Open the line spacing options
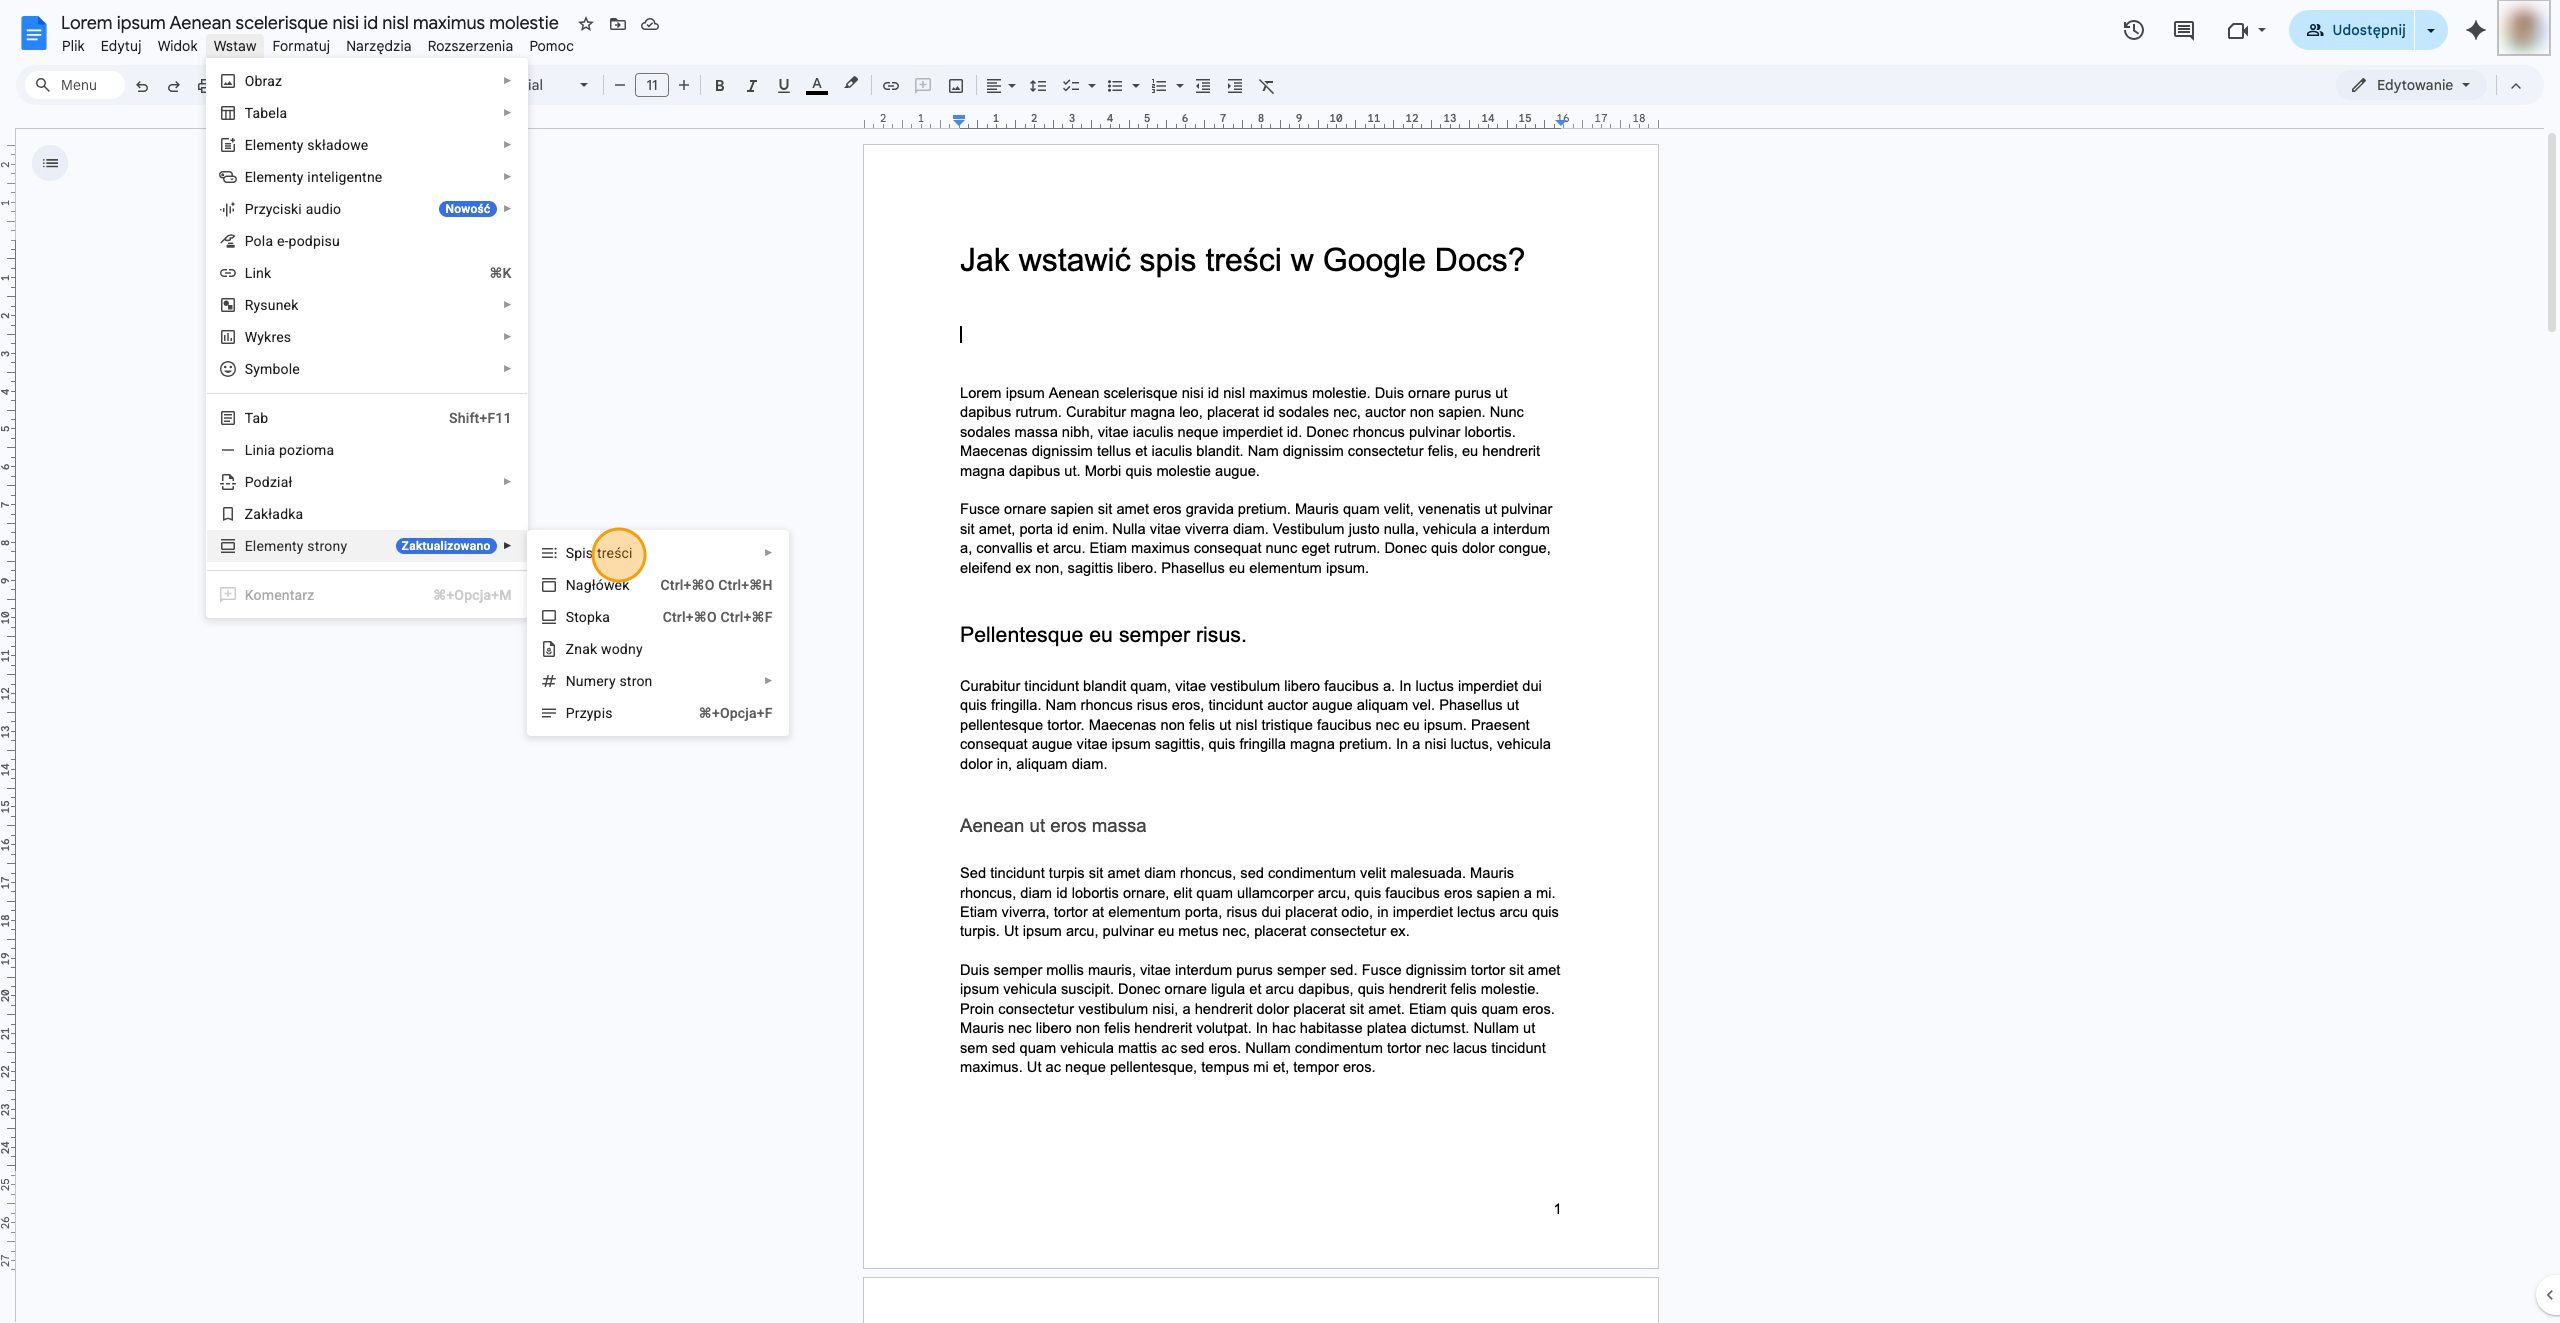2560x1323 pixels. [1037, 86]
